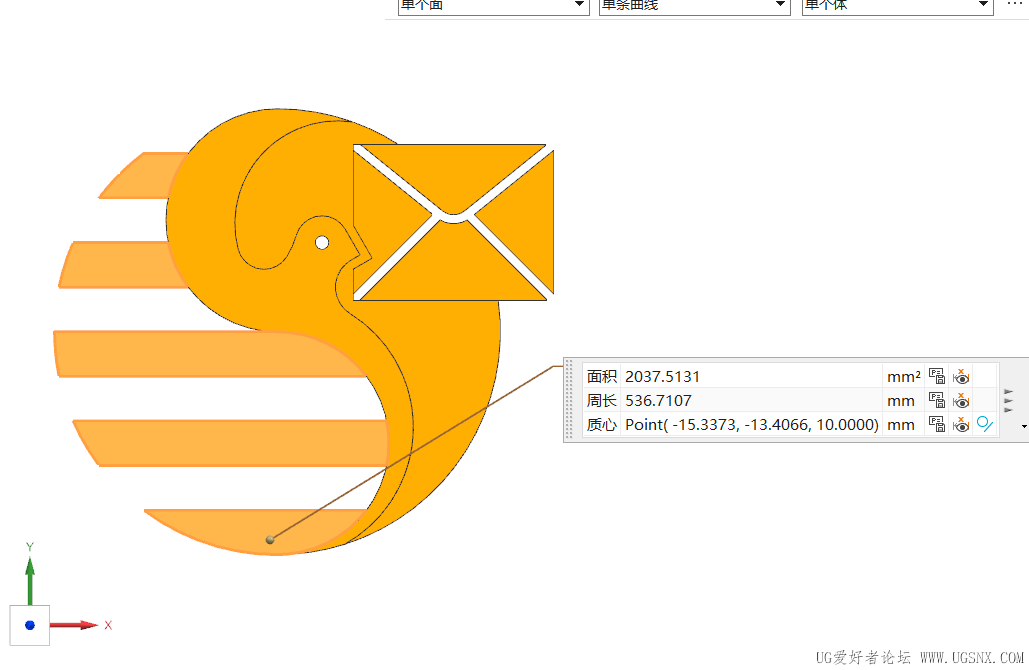
Task: Click the blue origin dot of coordinate triad
Action: 30,625
